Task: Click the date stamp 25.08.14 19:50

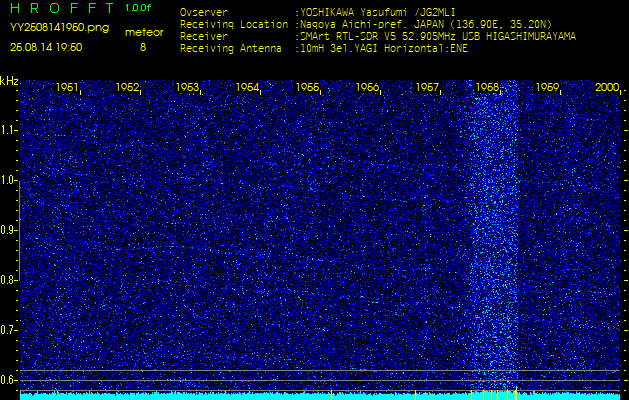Action: pos(46,47)
